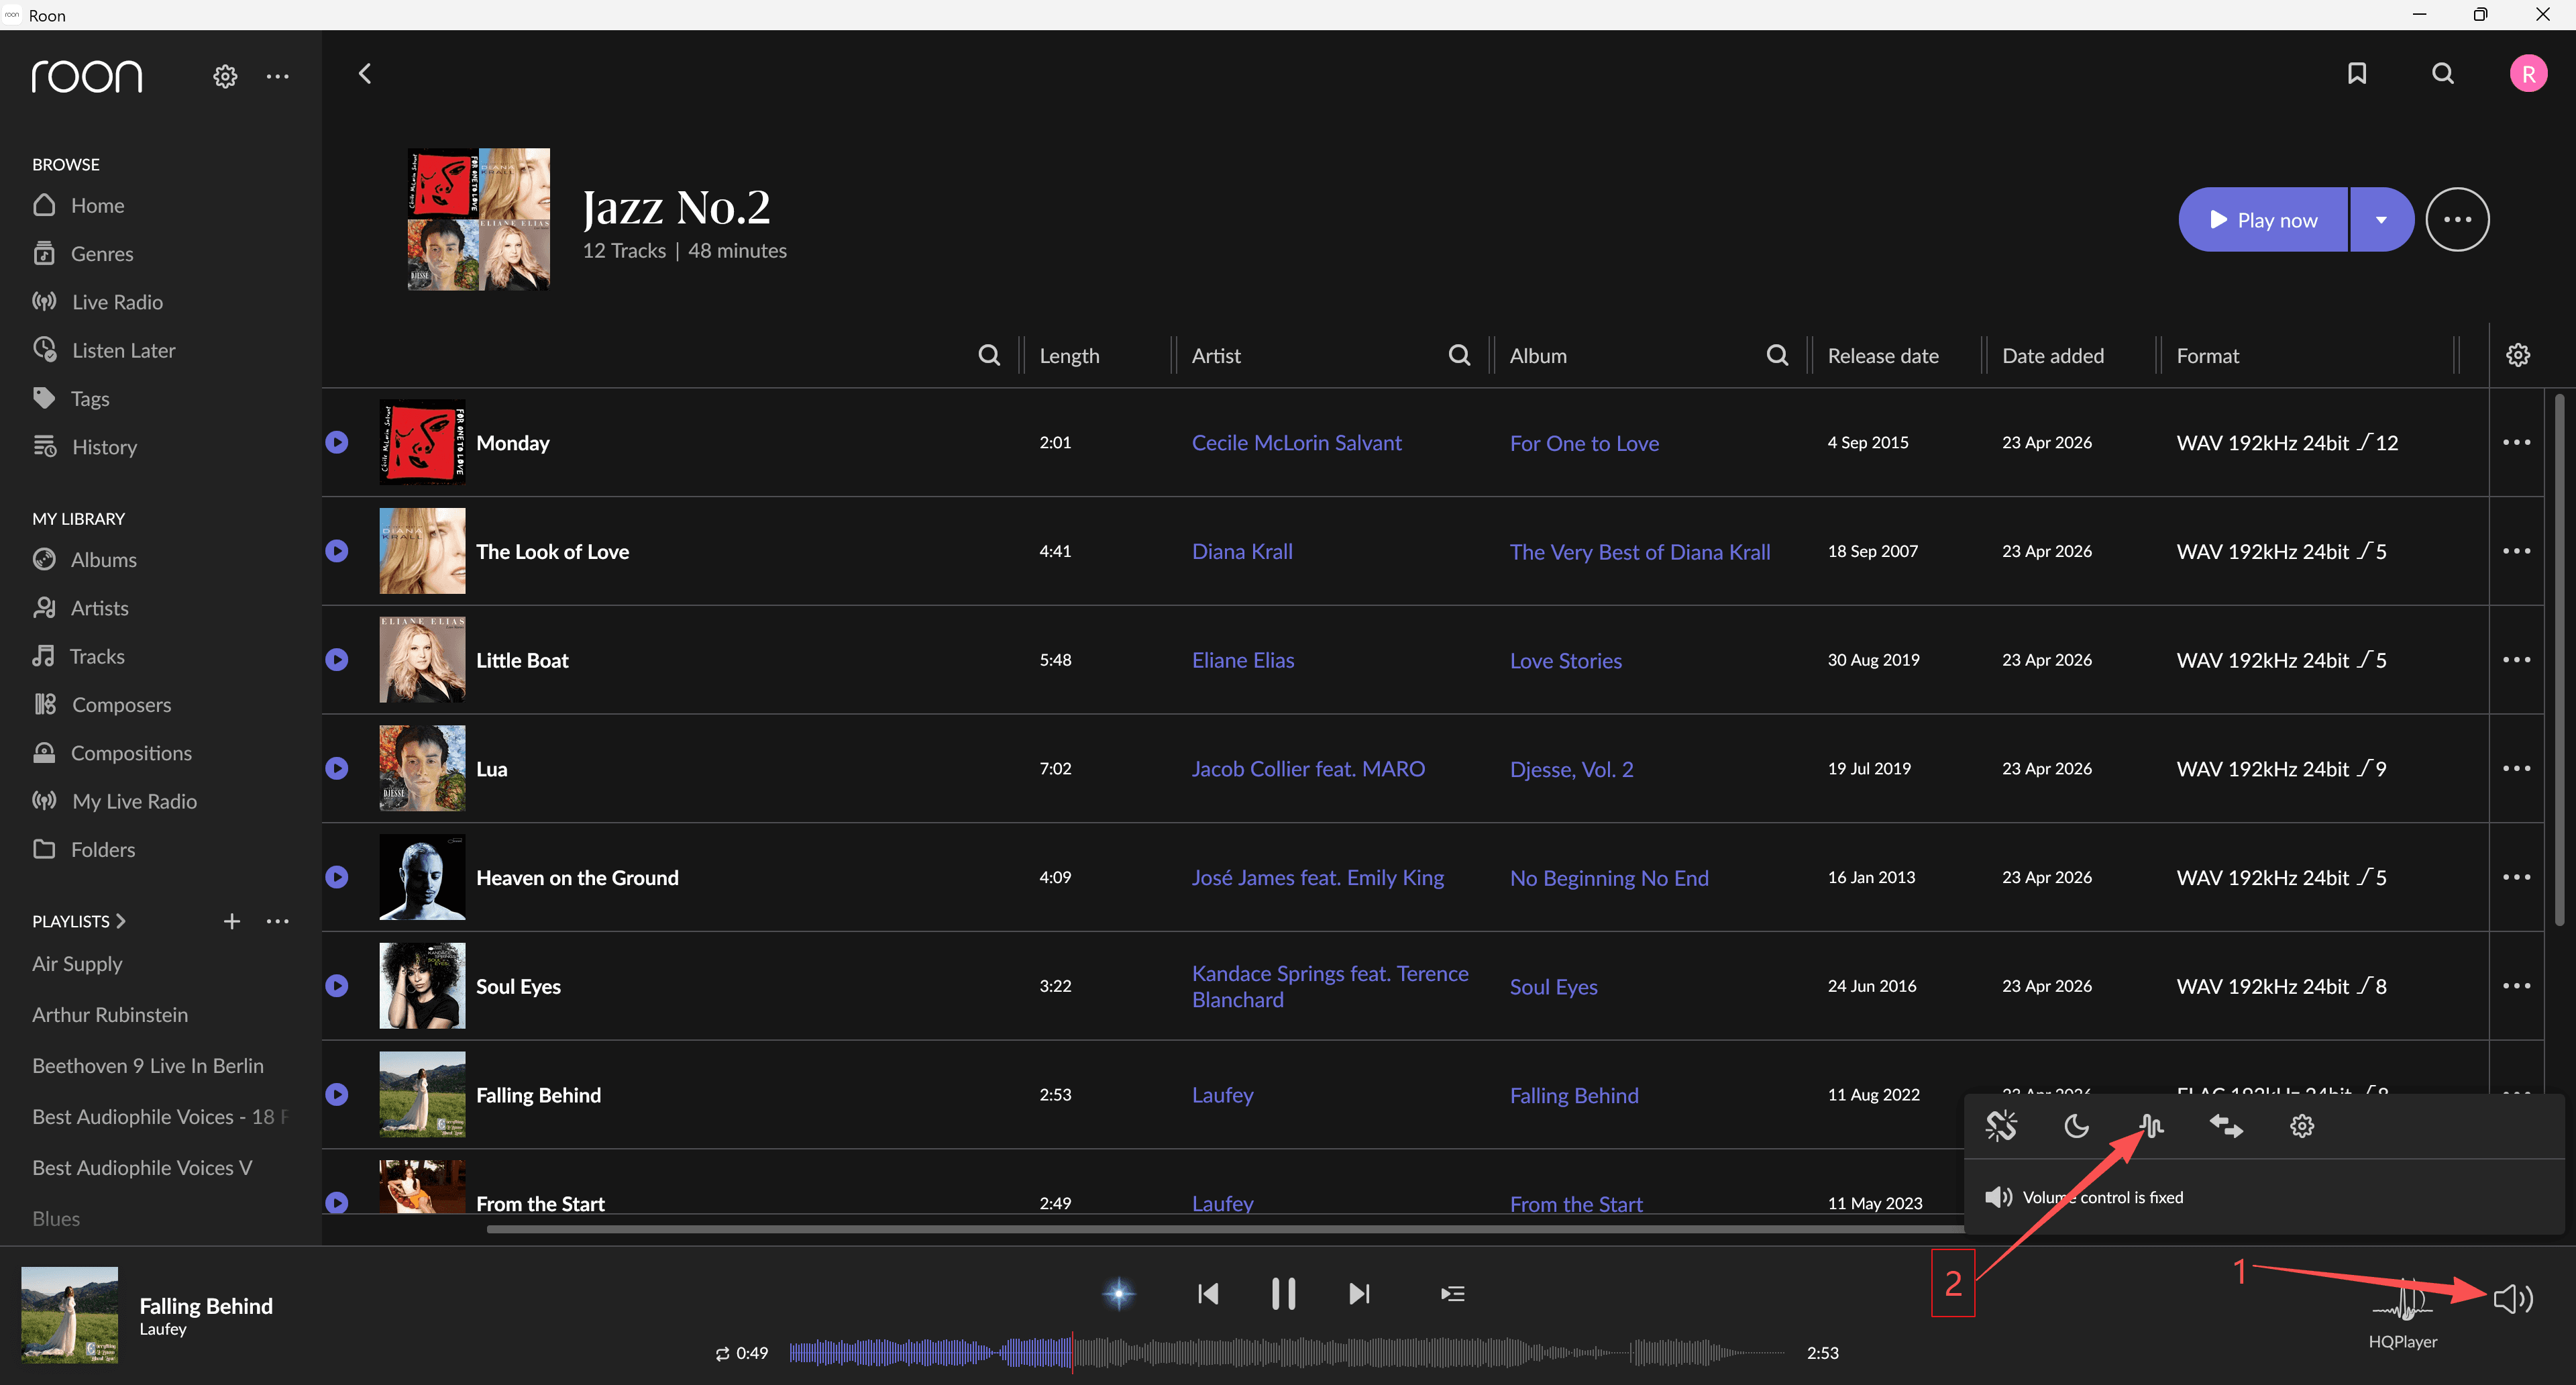Open the History page
Image resolution: width=2576 pixels, height=1385 pixels.
85,447
